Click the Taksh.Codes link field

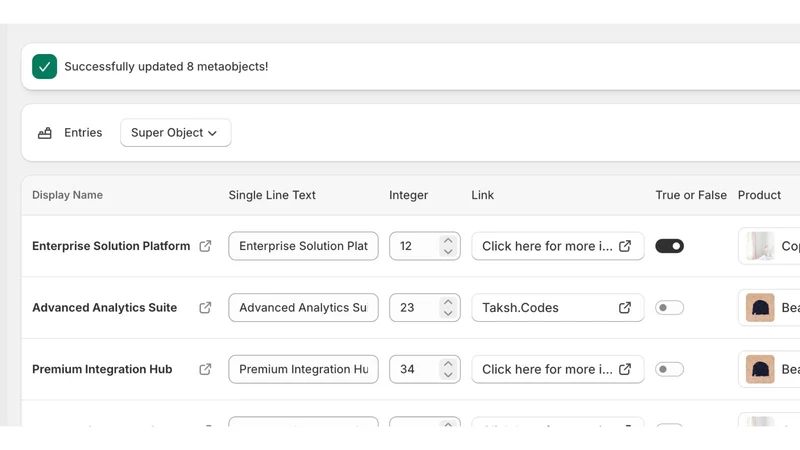558,308
